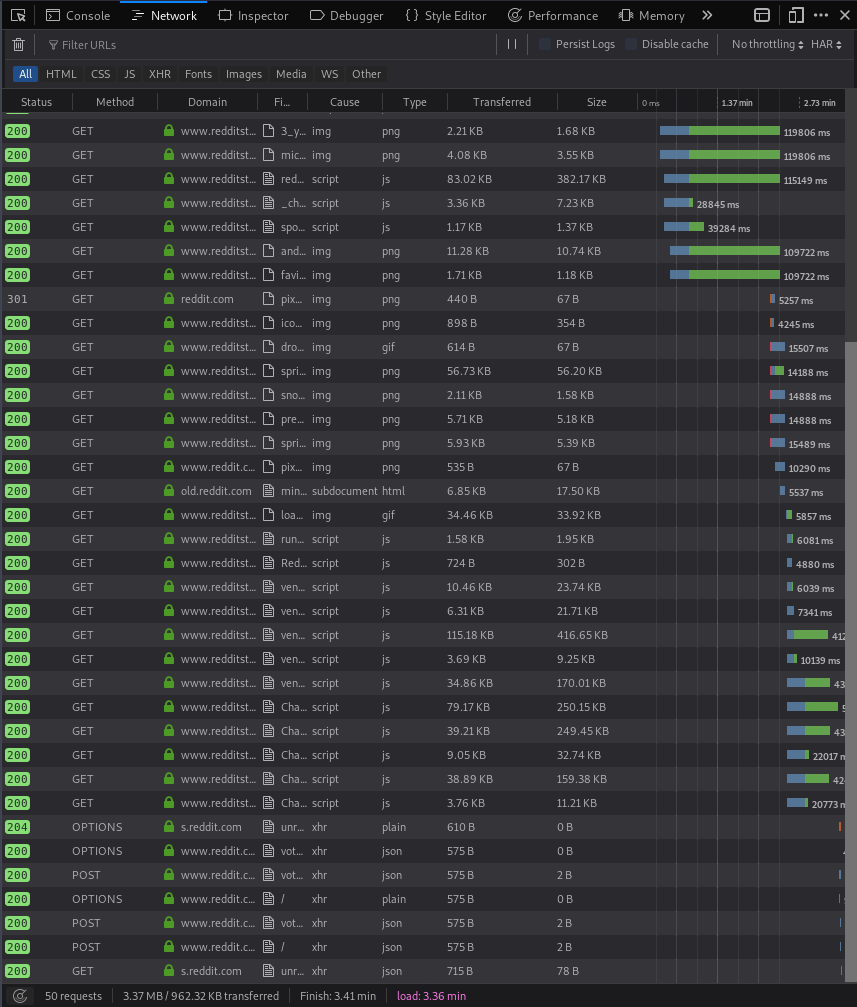
Task: Filter requests by WS
Action: 330,74
